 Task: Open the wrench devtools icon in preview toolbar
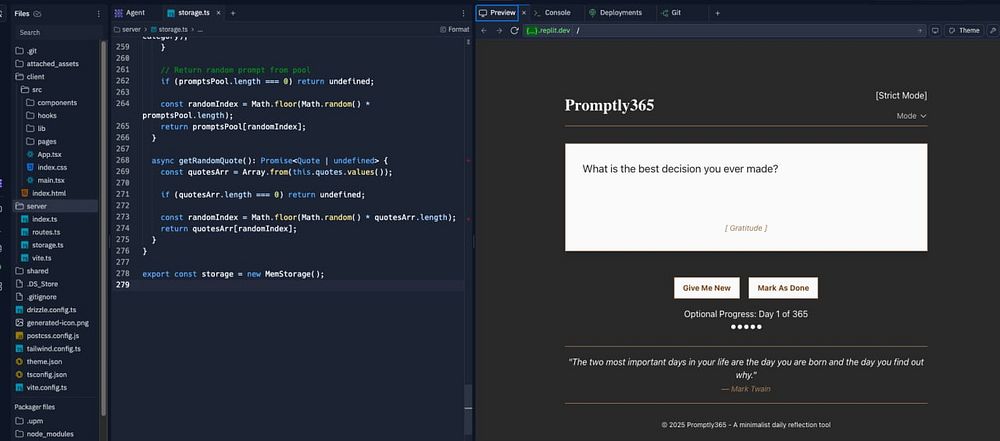[992, 31]
